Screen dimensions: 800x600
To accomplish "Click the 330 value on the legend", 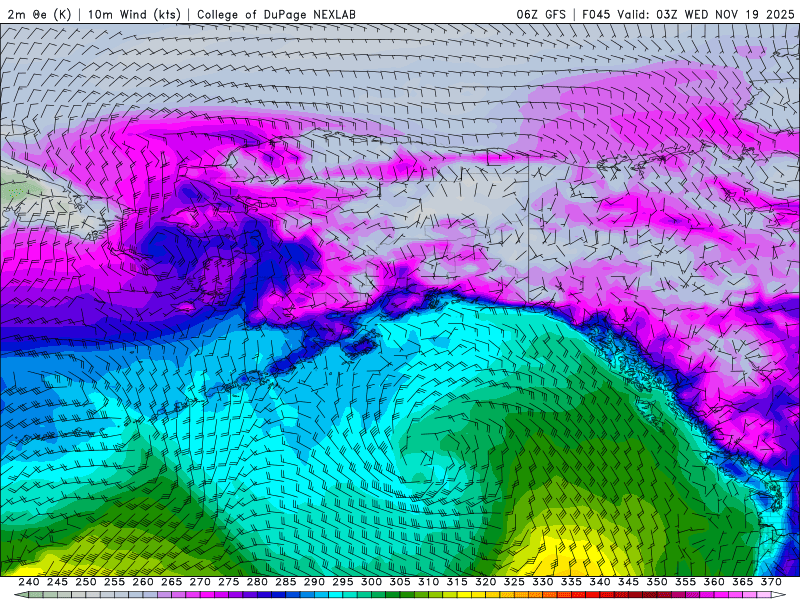I will tap(543, 582).
